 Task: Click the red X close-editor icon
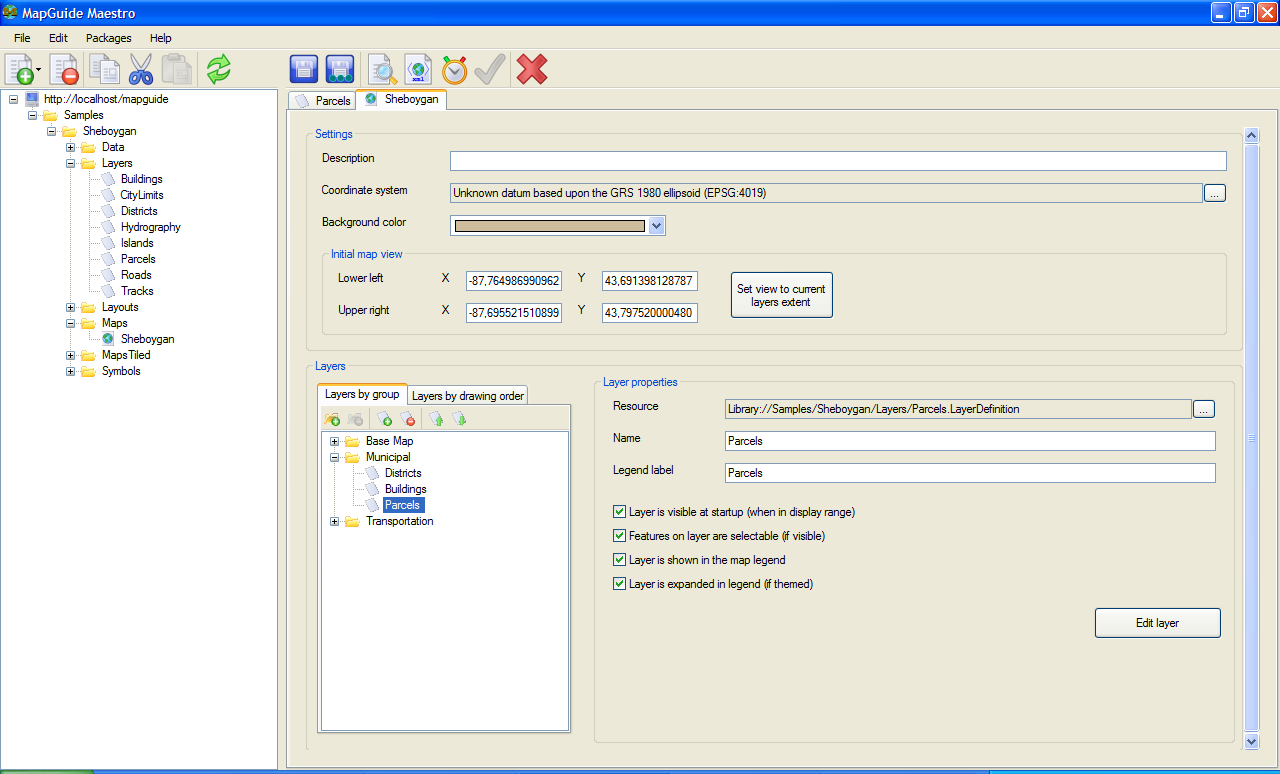[x=532, y=69]
